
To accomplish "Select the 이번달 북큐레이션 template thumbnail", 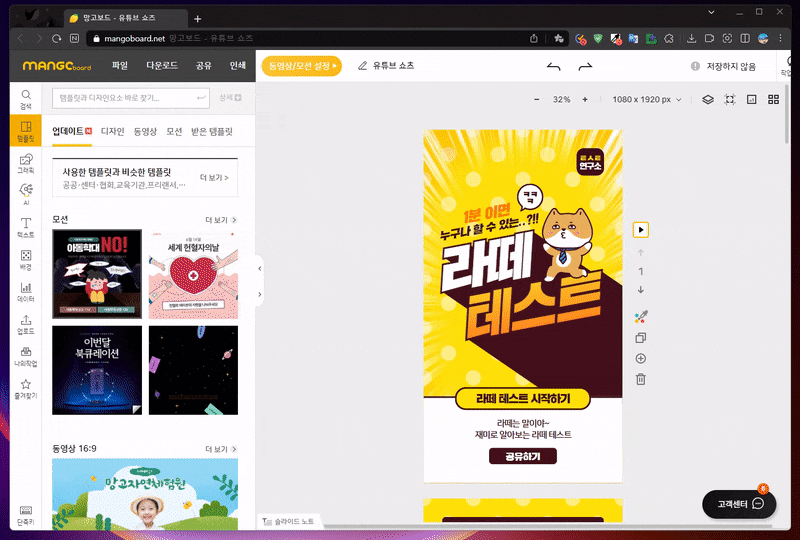I will (x=97, y=370).
